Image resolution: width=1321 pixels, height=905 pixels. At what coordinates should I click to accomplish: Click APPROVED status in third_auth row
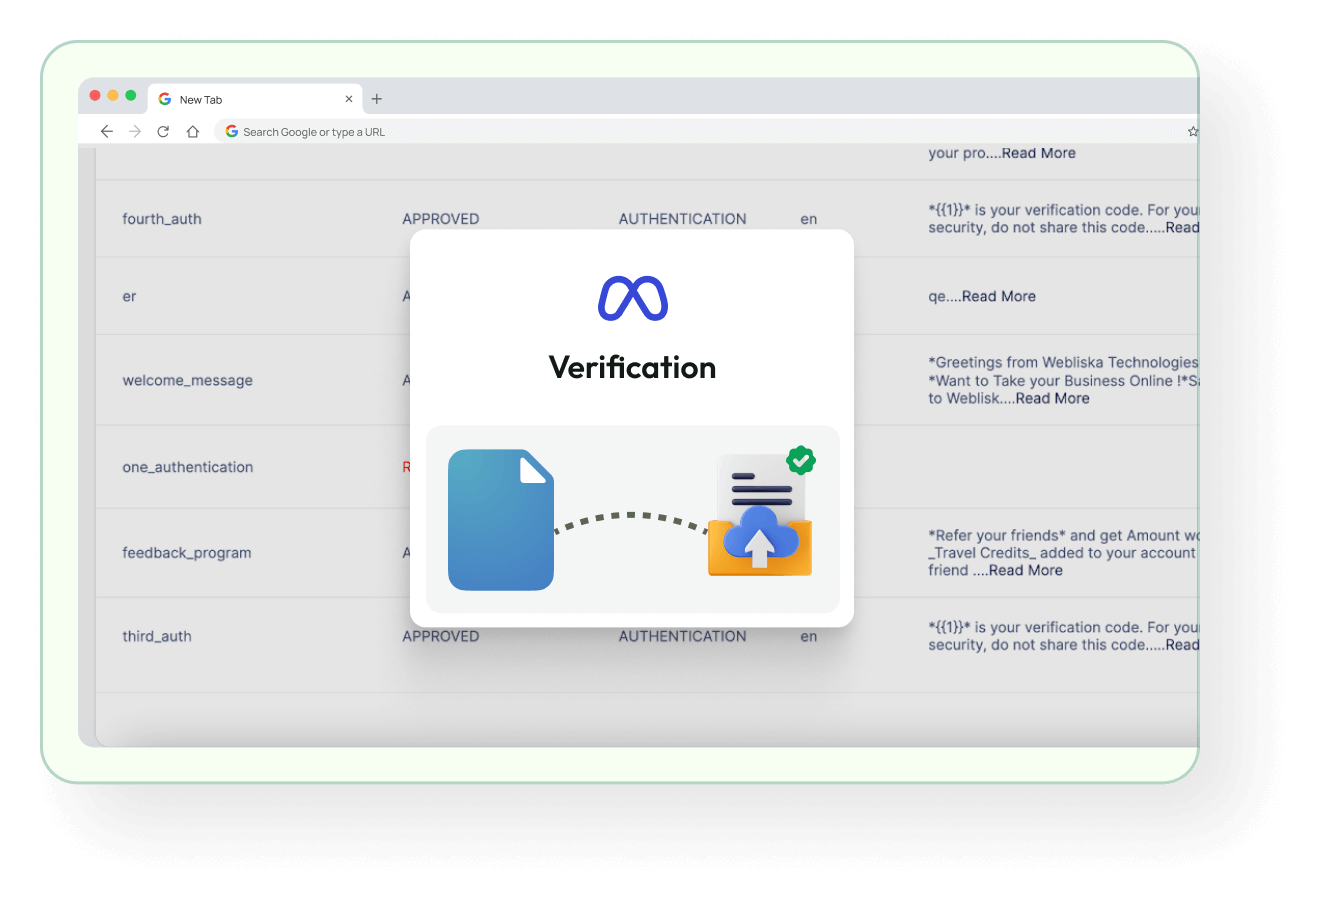pos(441,636)
